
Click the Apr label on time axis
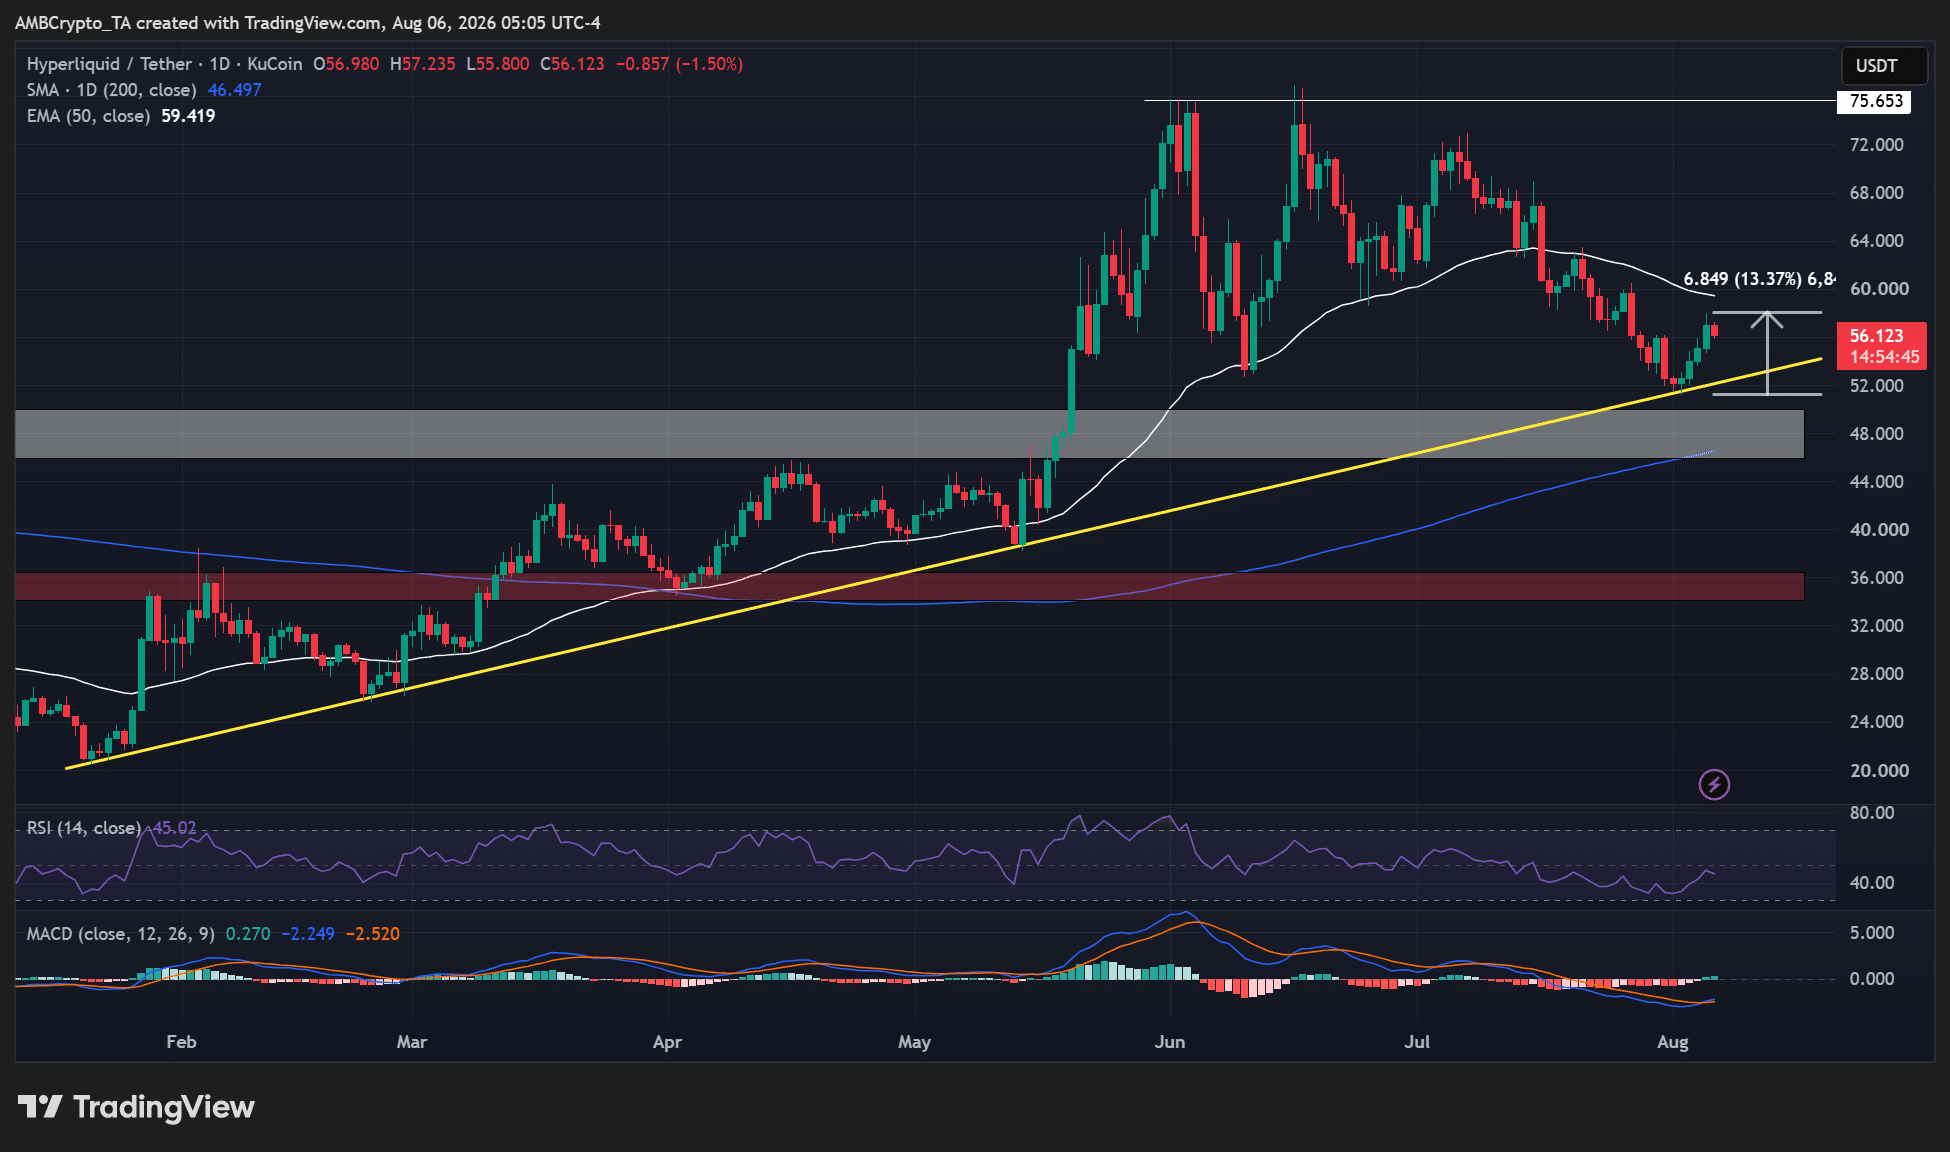(x=667, y=1042)
